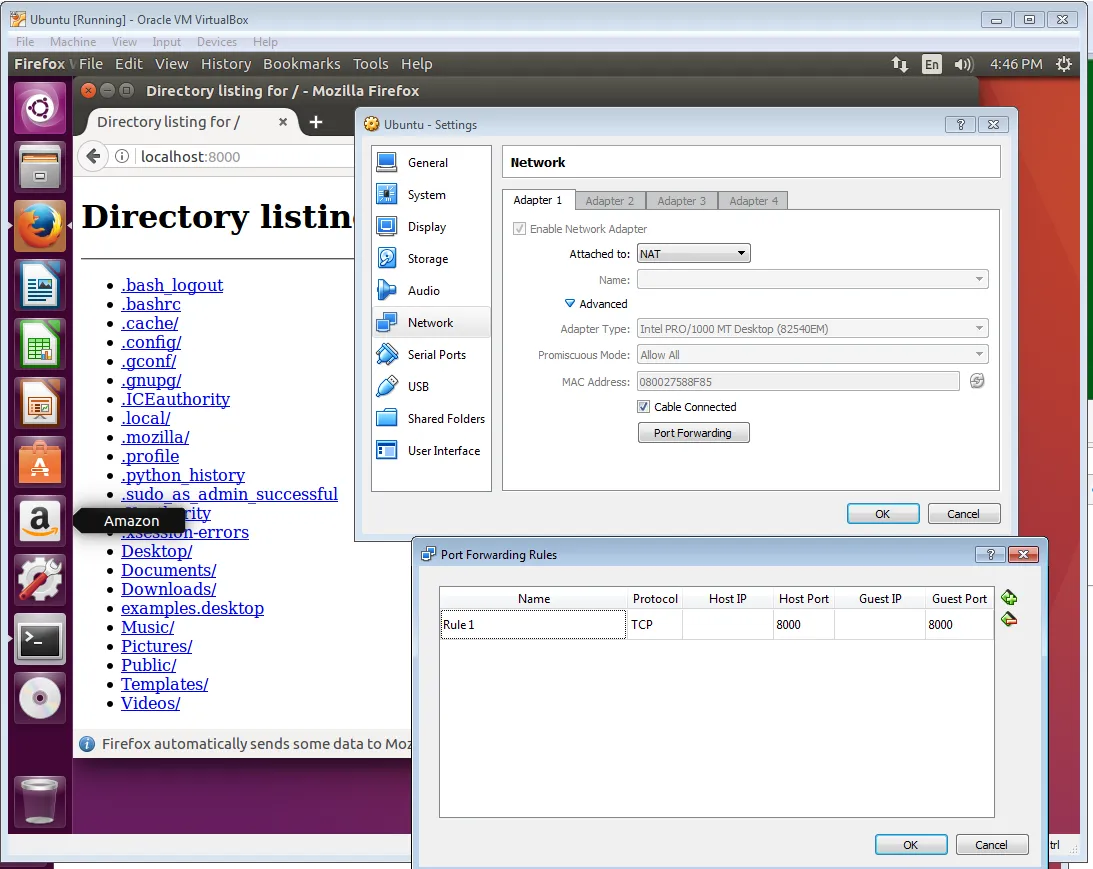Launch the Files manager from the dock
Screen dimensions: 1093x869
pyautogui.click(x=40, y=167)
